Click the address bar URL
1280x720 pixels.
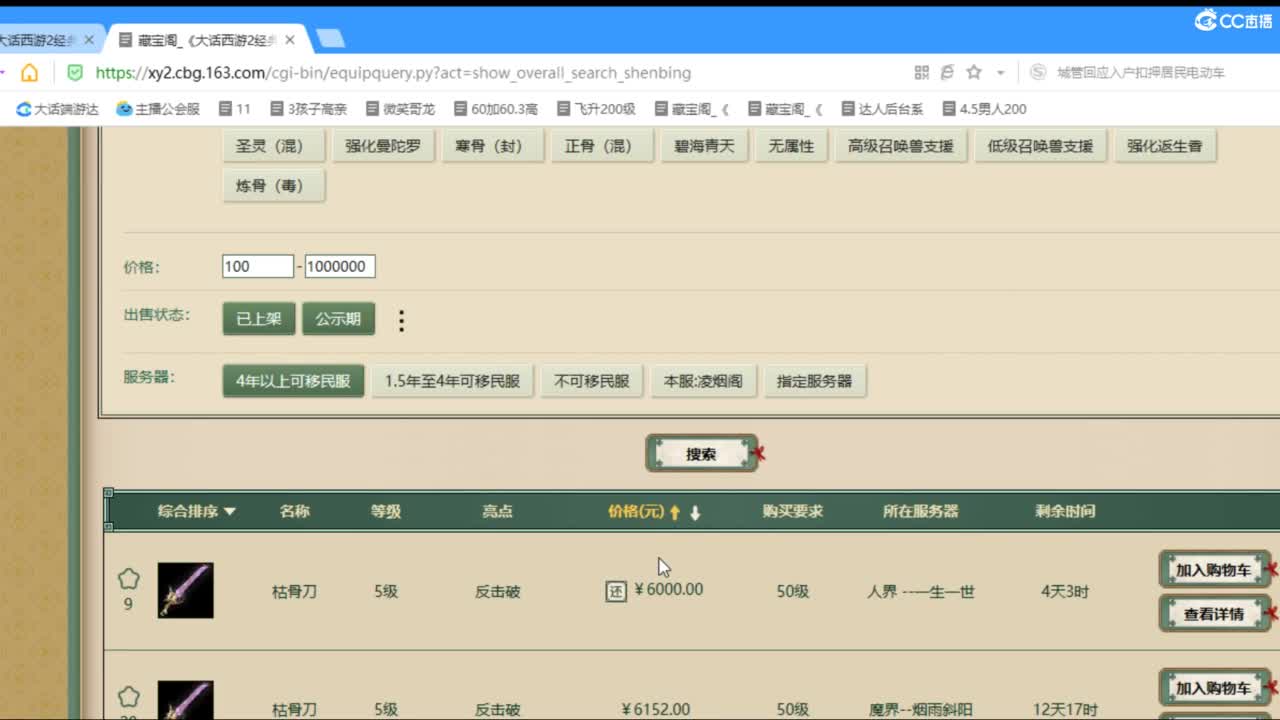tap(393, 73)
